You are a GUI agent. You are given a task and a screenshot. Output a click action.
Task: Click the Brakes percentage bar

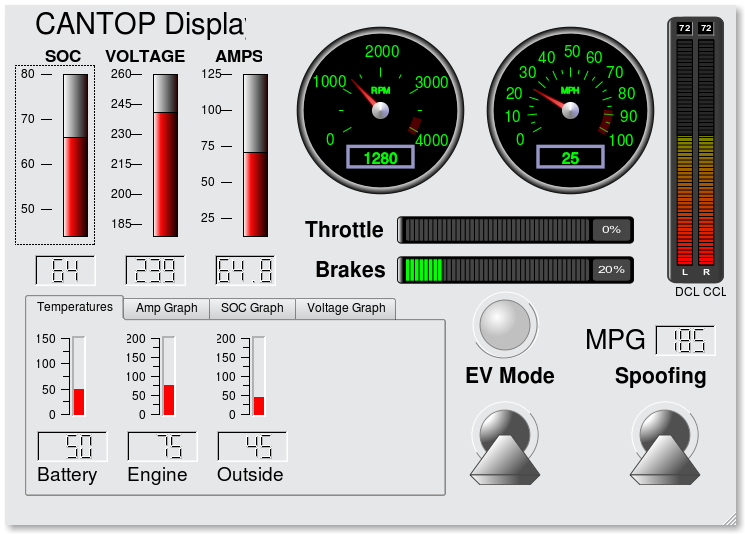click(x=515, y=270)
